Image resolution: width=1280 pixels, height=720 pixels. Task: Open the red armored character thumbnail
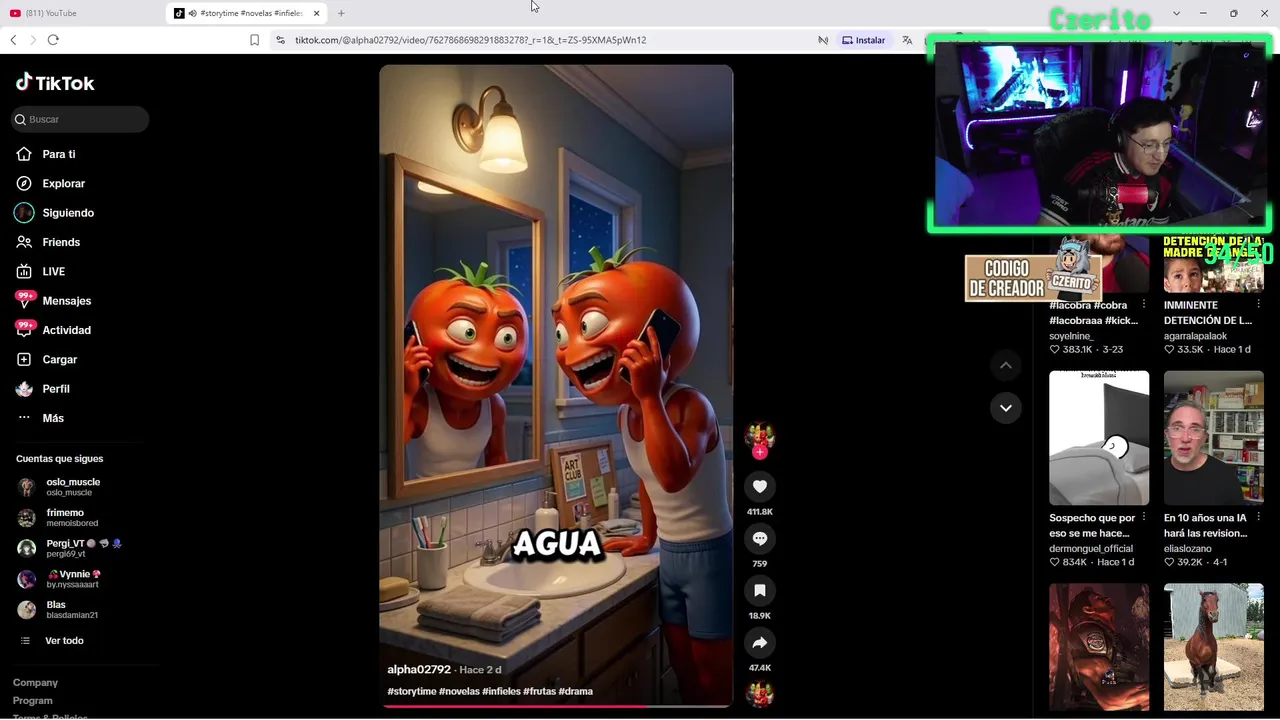pyautogui.click(x=1099, y=647)
